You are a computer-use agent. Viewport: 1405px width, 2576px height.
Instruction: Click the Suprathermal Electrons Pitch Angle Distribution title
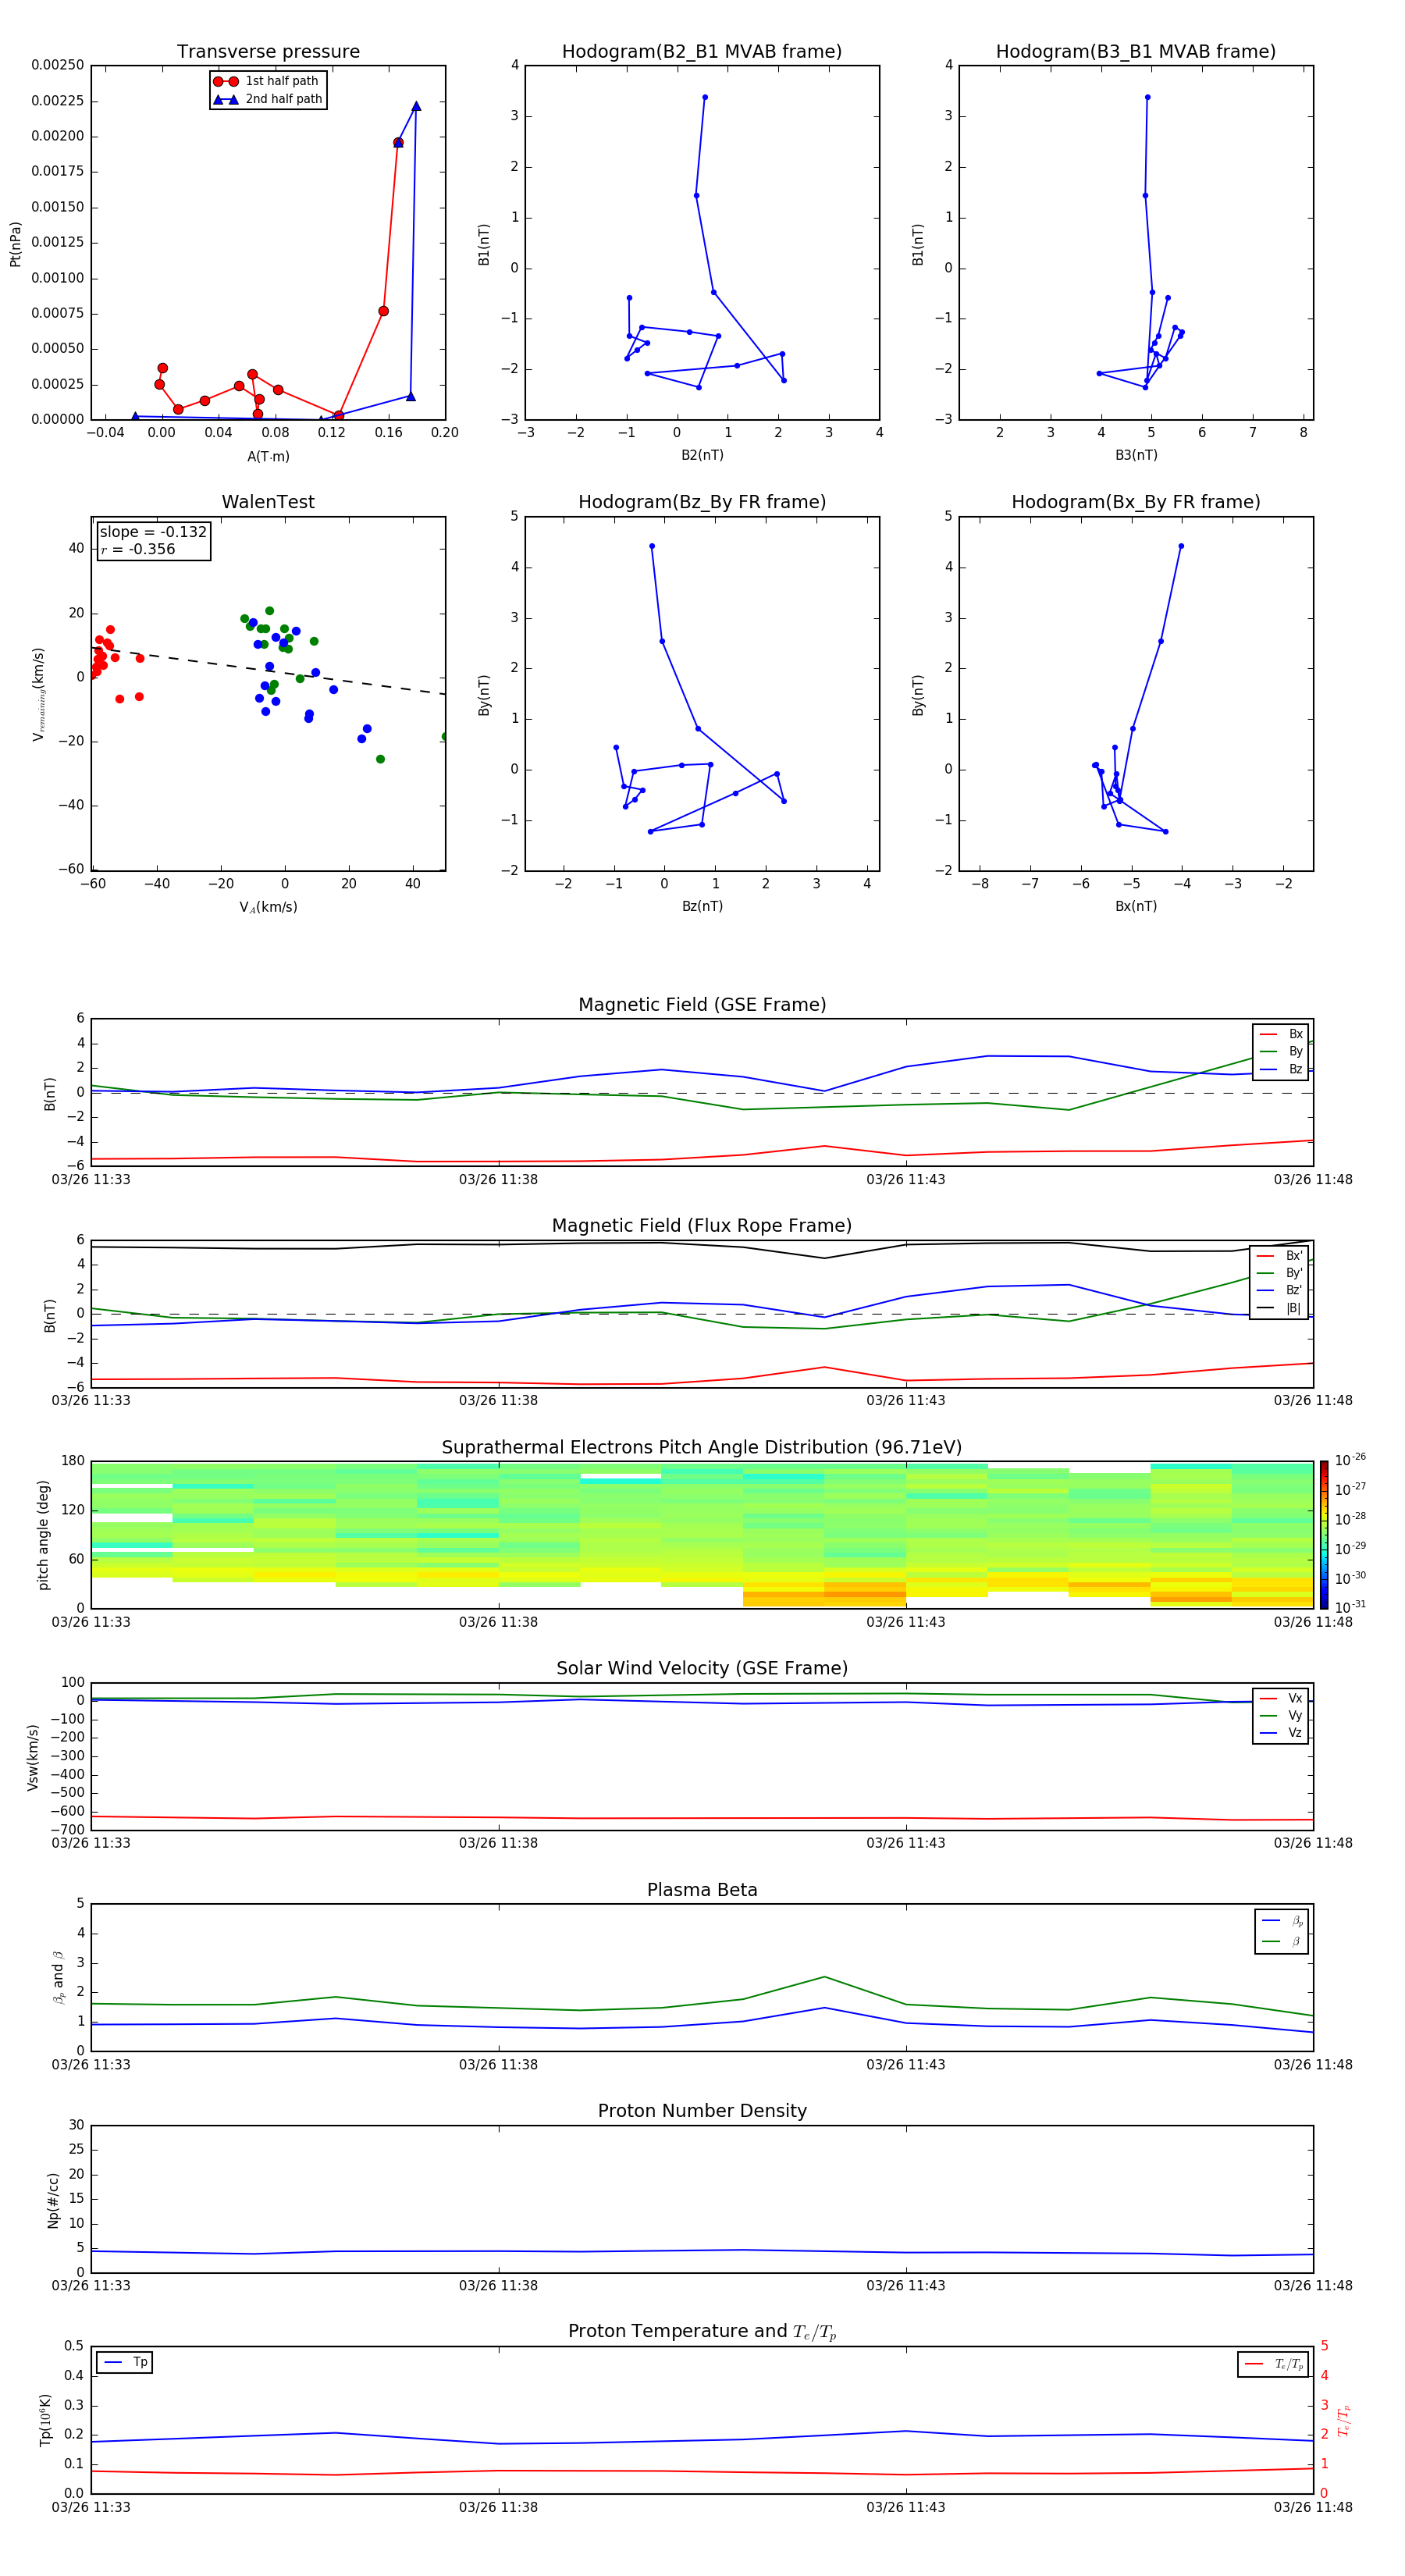pos(702,1447)
